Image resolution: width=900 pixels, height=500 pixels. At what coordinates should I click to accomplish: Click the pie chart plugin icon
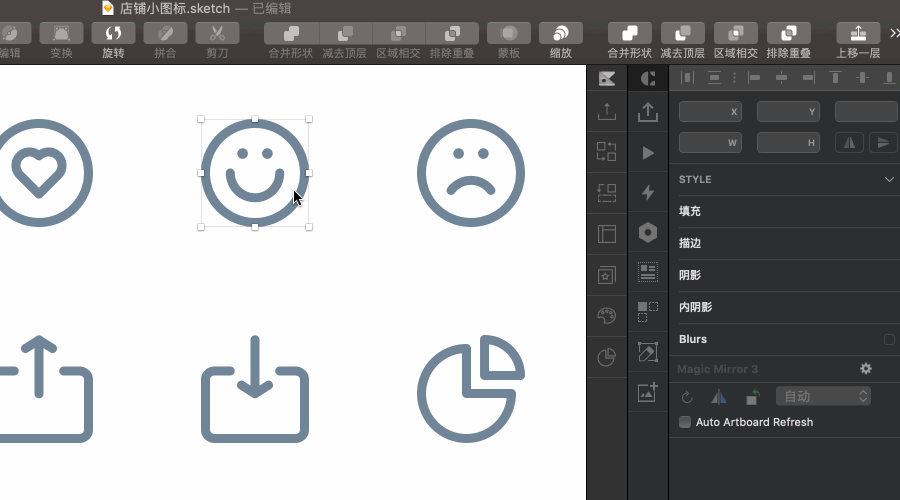[607, 357]
